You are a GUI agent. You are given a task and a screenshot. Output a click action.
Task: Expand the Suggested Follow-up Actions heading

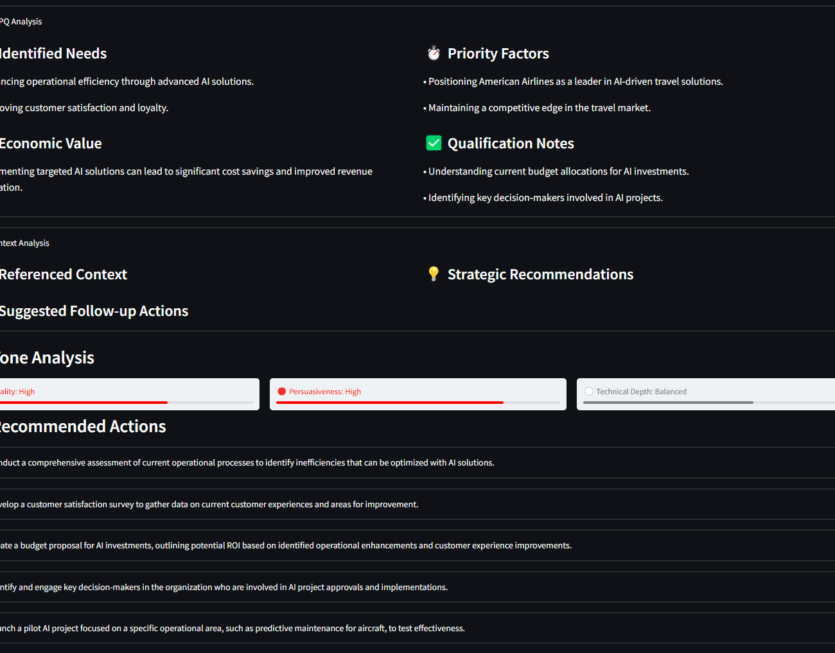tap(93, 311)
